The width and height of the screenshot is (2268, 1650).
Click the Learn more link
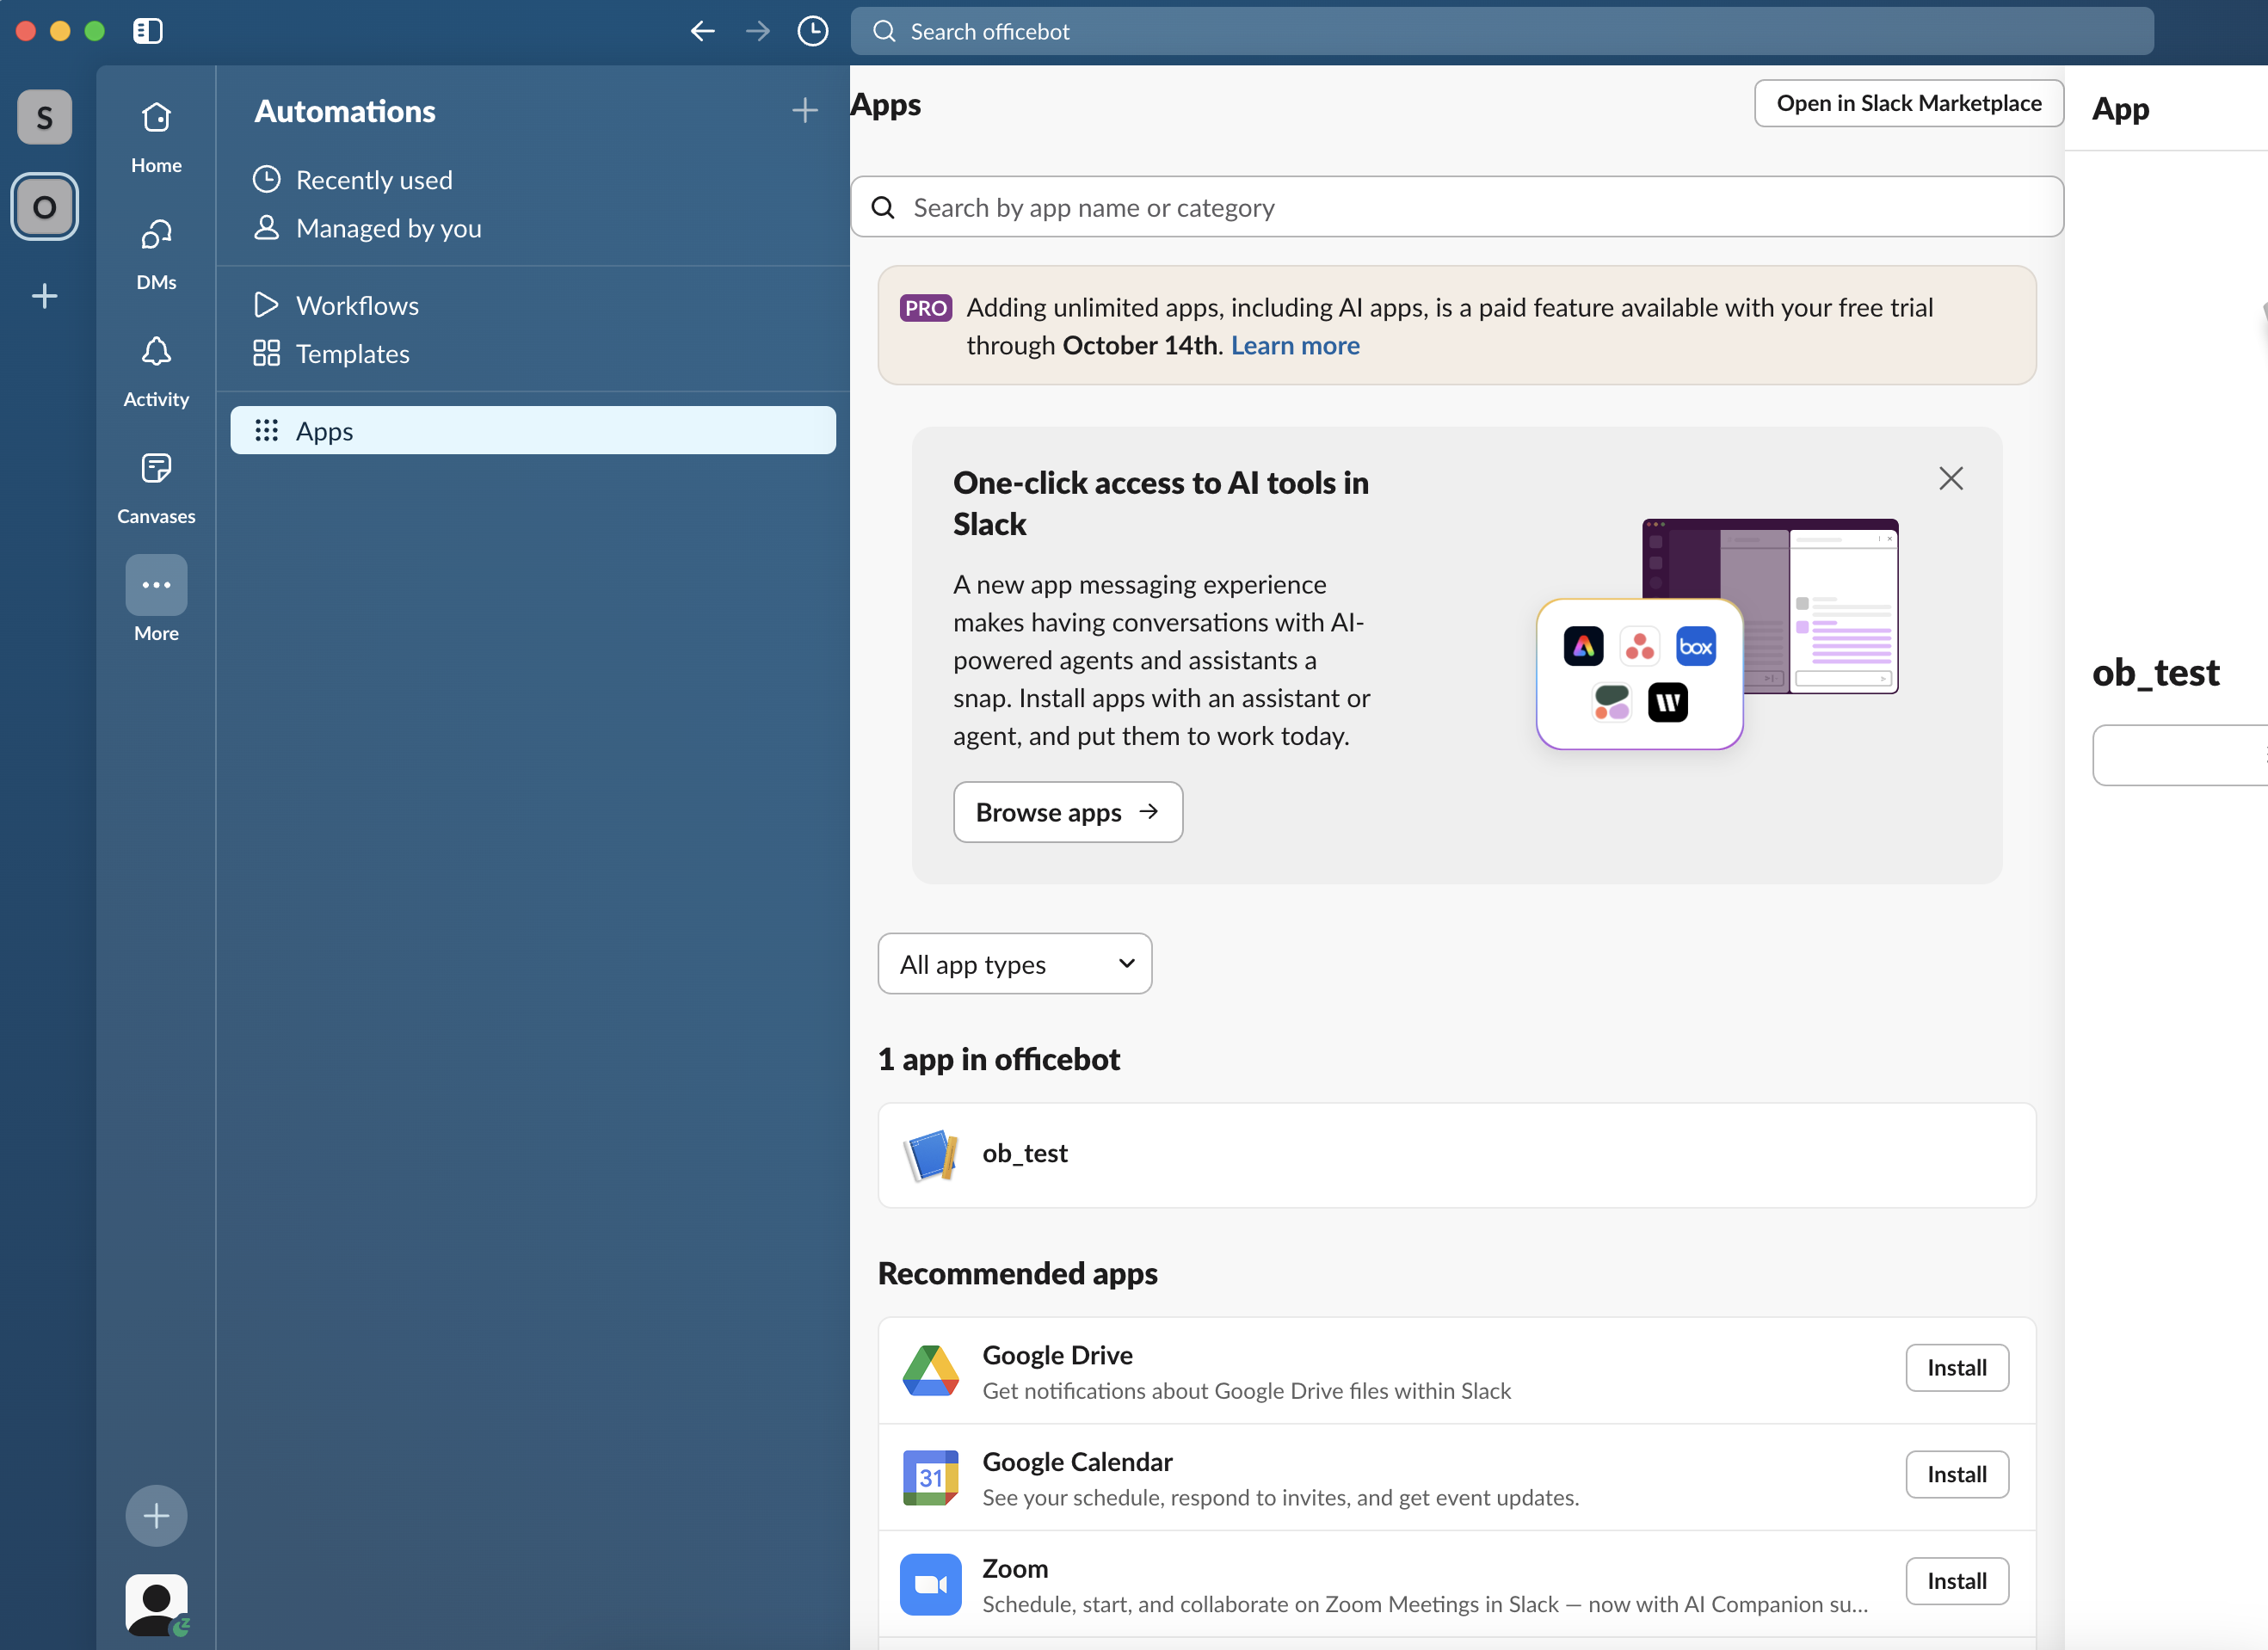pyautogui.click(x=1294, y=345)
